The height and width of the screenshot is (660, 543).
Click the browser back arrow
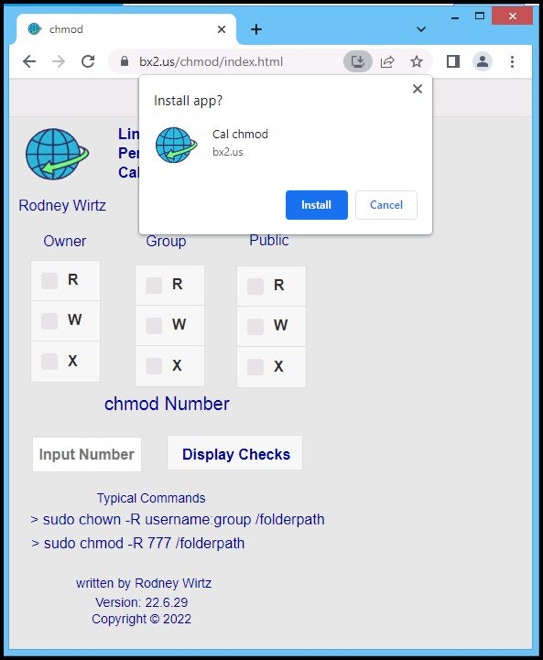tap(29, 62)
